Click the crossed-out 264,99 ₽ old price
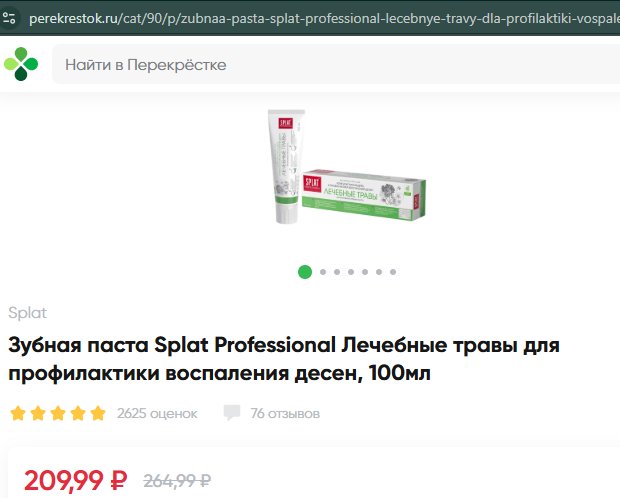 tap(177, 481)
